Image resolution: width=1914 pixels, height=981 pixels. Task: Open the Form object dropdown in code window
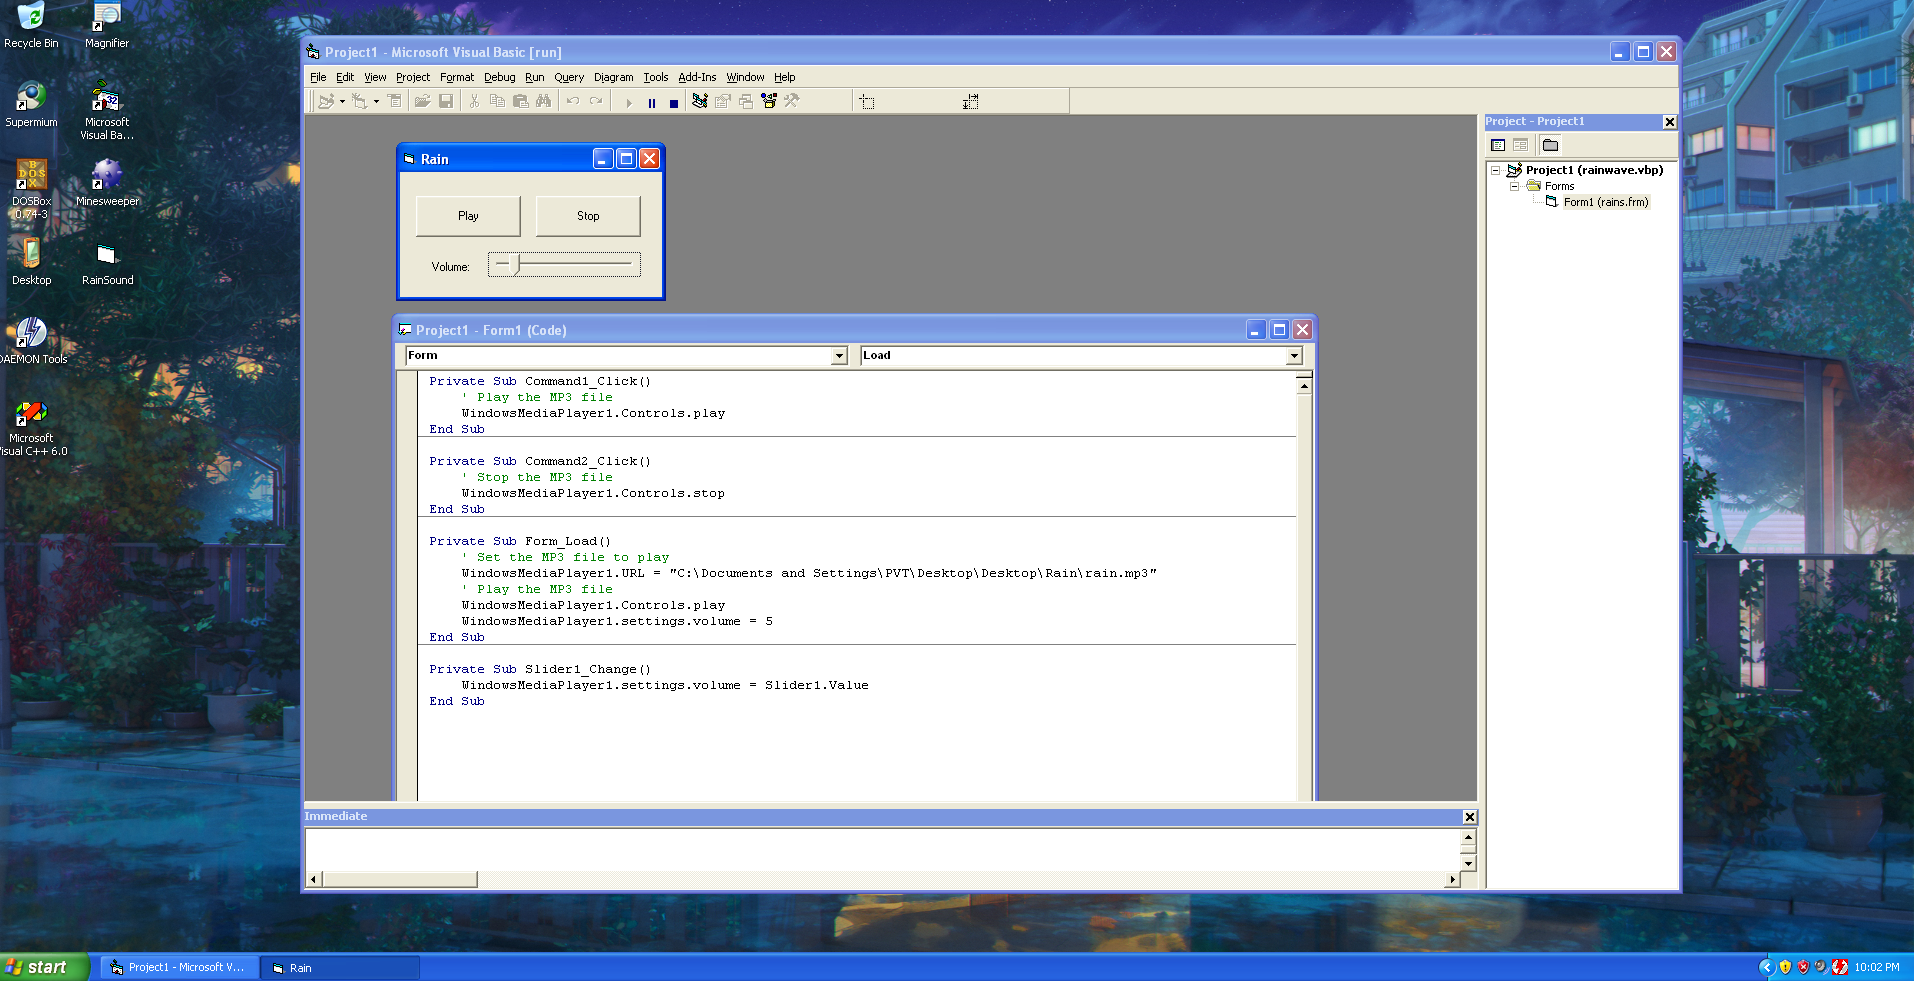tap(839, 356)
